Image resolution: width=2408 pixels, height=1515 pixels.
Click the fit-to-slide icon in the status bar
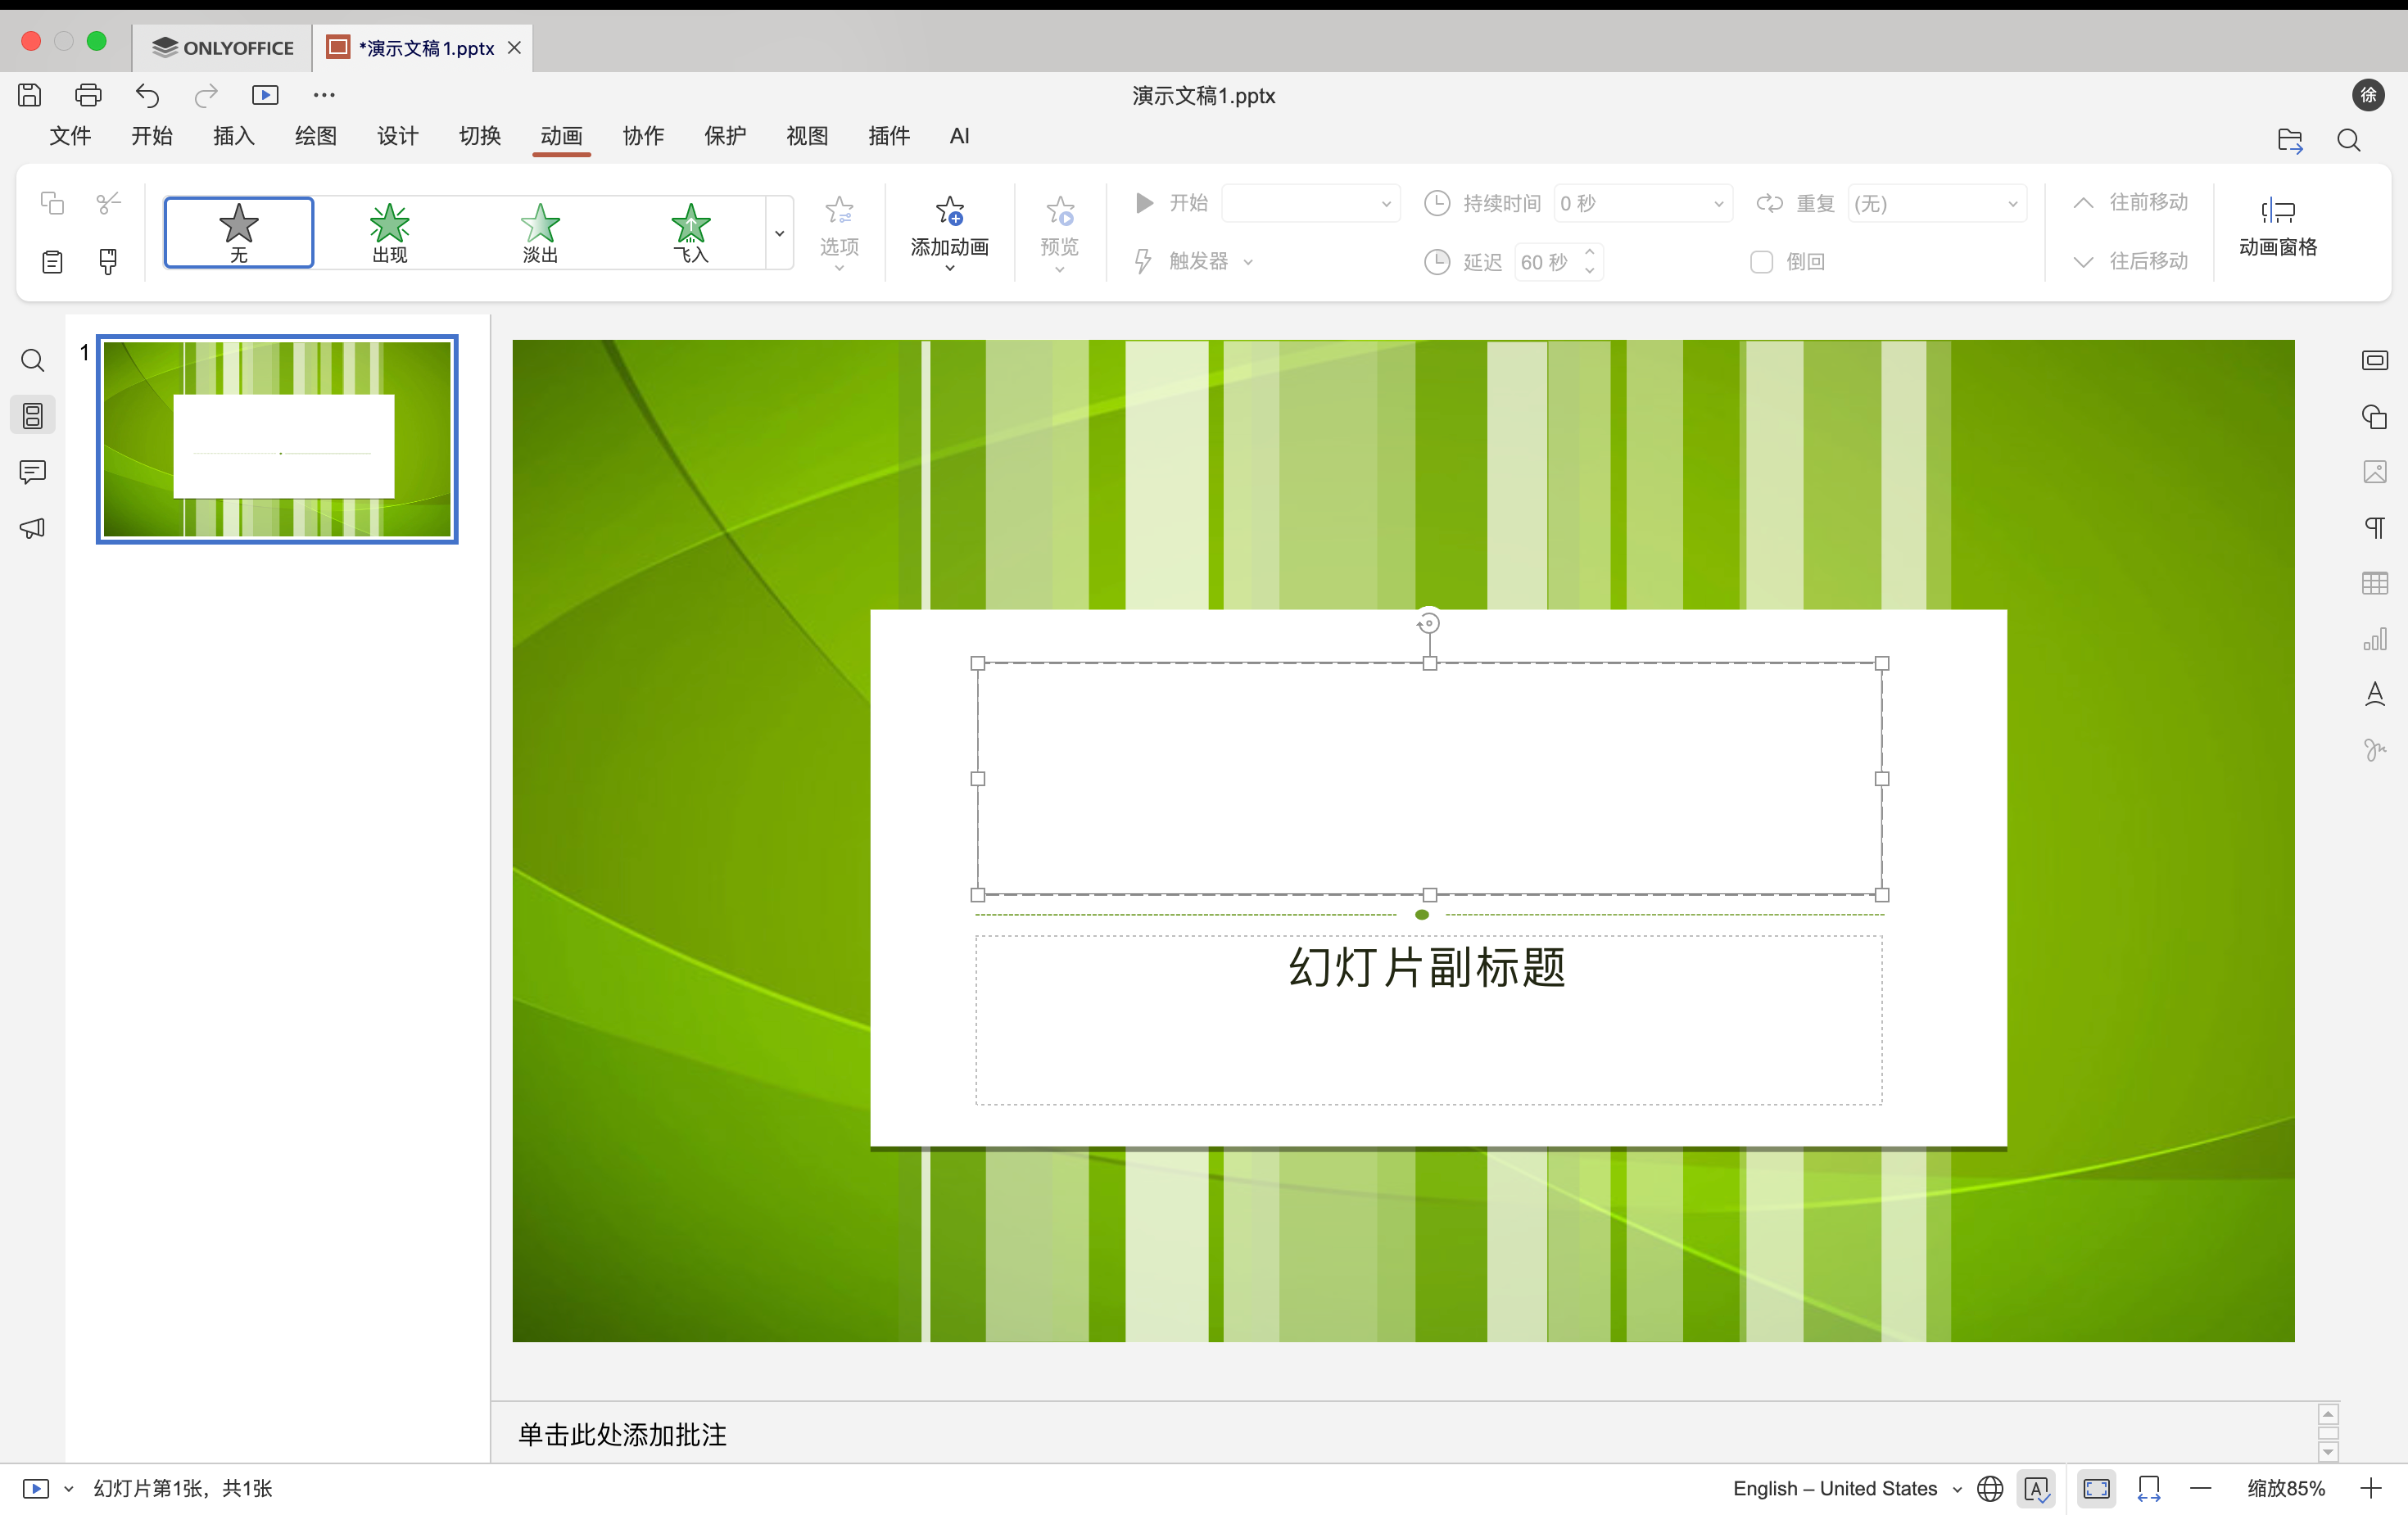click(x=2096, y=1488)
